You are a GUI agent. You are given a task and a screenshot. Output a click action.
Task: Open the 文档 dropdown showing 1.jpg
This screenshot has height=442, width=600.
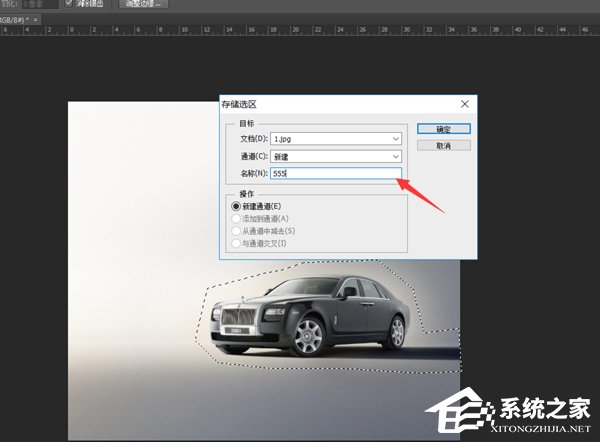(336, 139)
